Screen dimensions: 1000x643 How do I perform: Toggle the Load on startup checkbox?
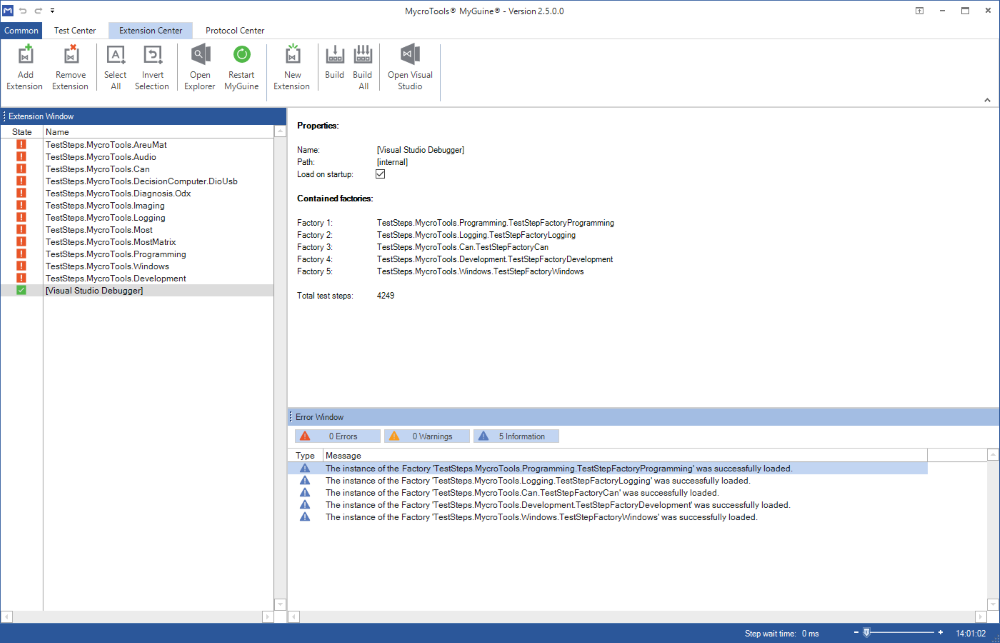(380, 174)
